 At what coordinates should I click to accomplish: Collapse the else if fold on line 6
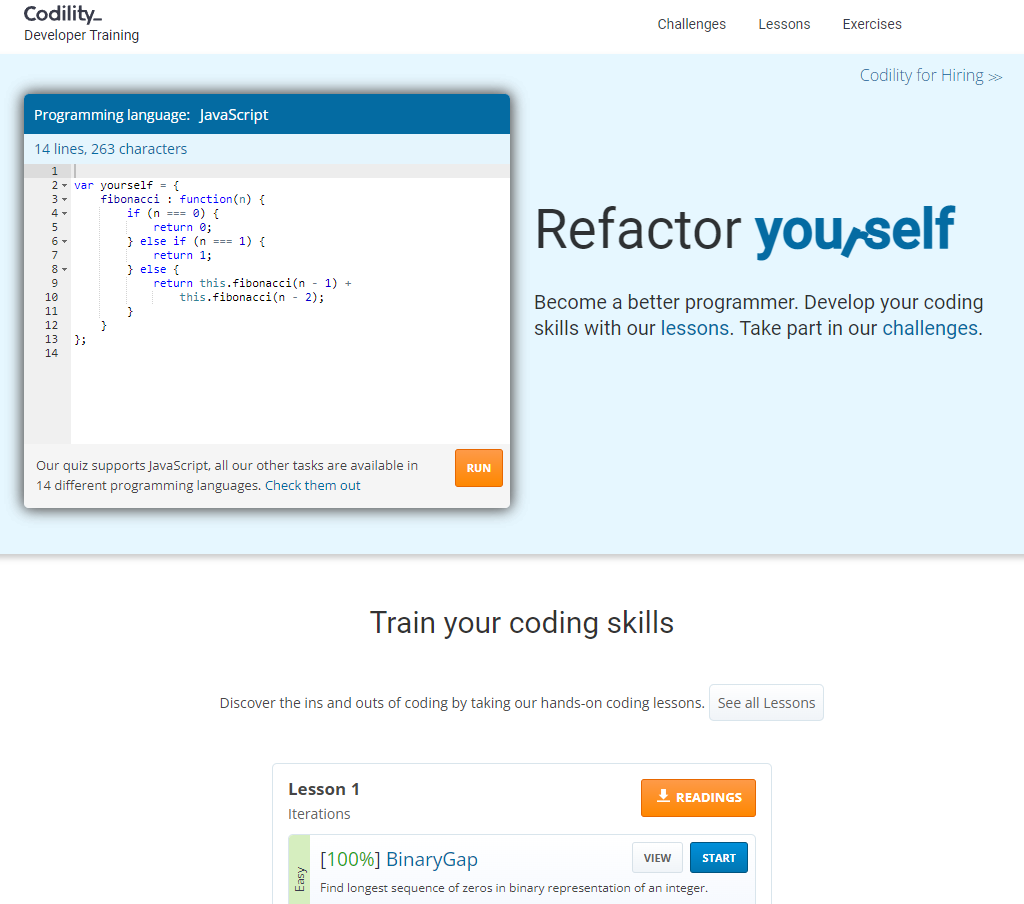[65, 242]
